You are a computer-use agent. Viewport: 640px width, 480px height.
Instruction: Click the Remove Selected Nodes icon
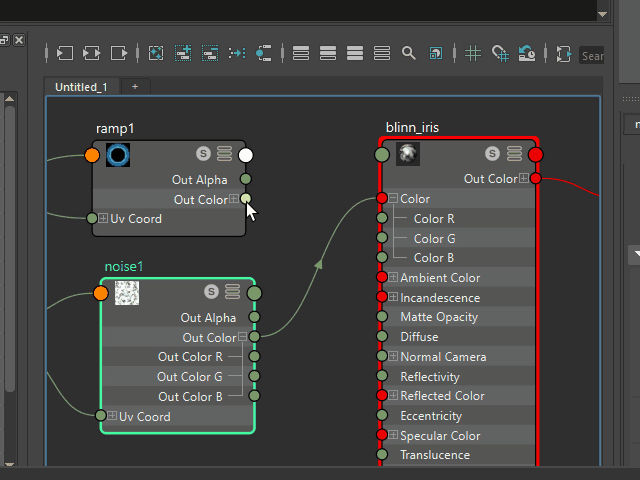(210, 53)
